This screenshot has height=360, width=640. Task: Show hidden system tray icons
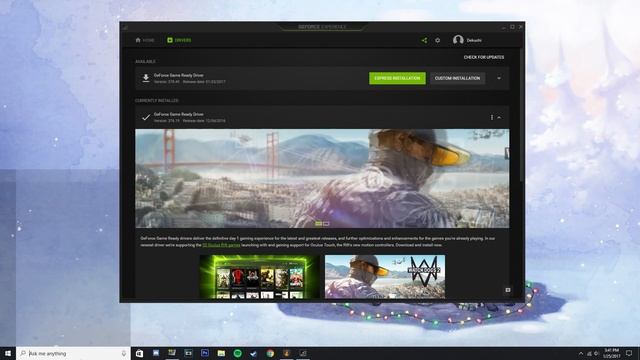pos(580,353)
